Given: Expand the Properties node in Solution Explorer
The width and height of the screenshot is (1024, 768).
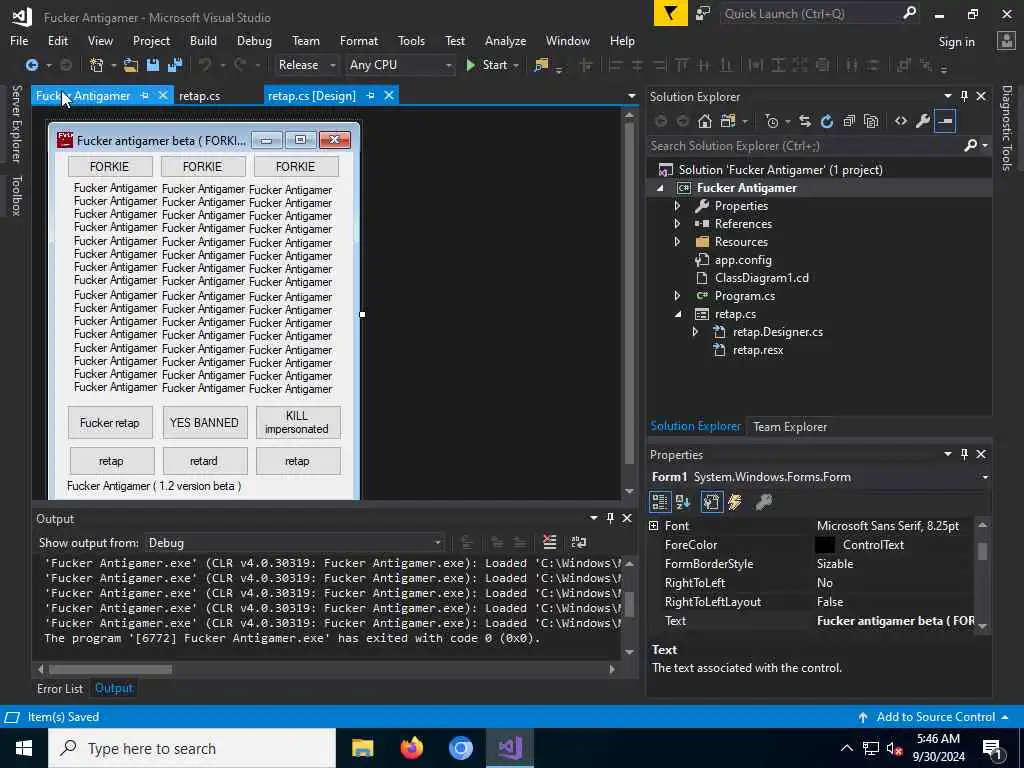Looking at the screenshot, I should click(x=677, y=206).
